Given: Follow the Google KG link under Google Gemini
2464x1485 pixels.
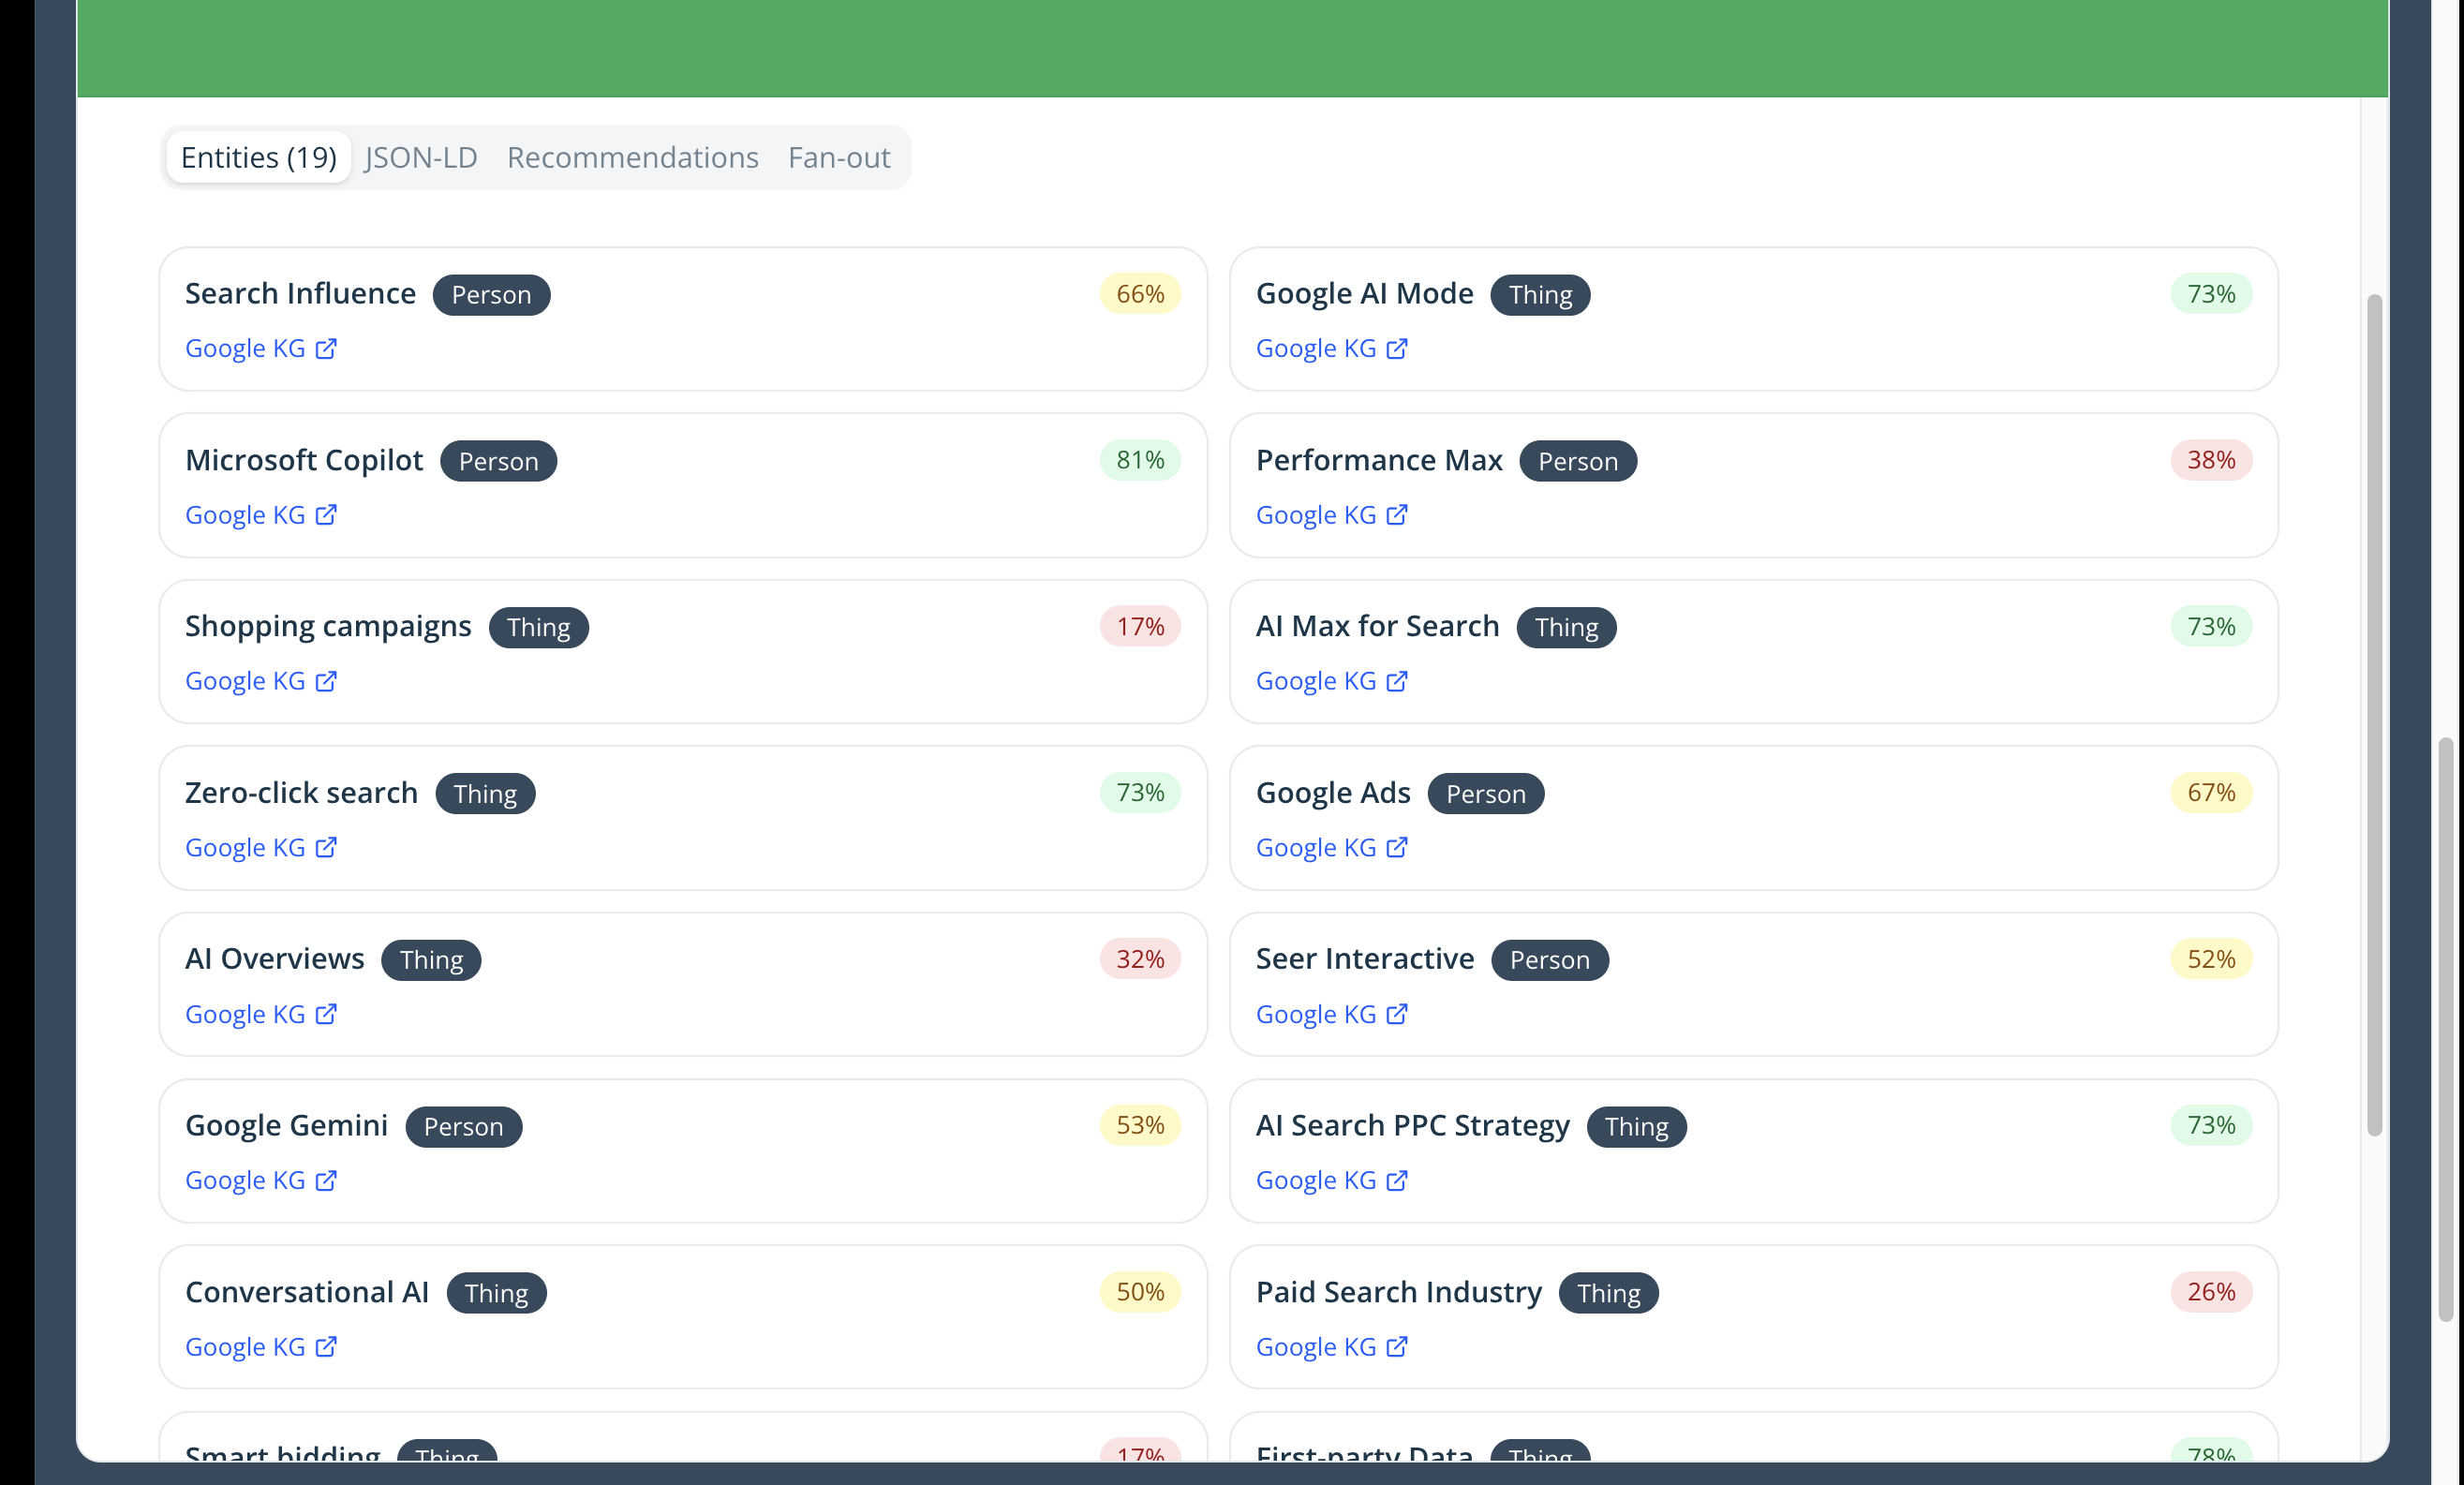Looking at the screenshot, I should pyautogui.click(x=261, y=1180).
